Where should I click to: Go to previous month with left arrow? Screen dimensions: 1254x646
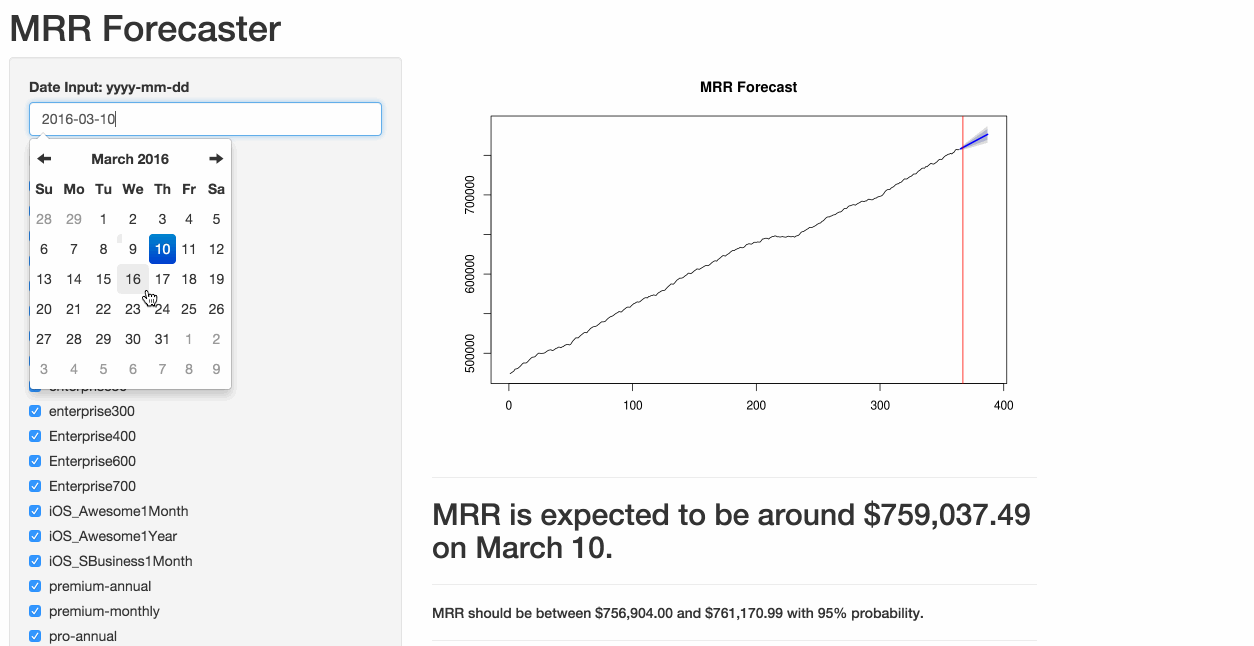click(x=44, y=159)
